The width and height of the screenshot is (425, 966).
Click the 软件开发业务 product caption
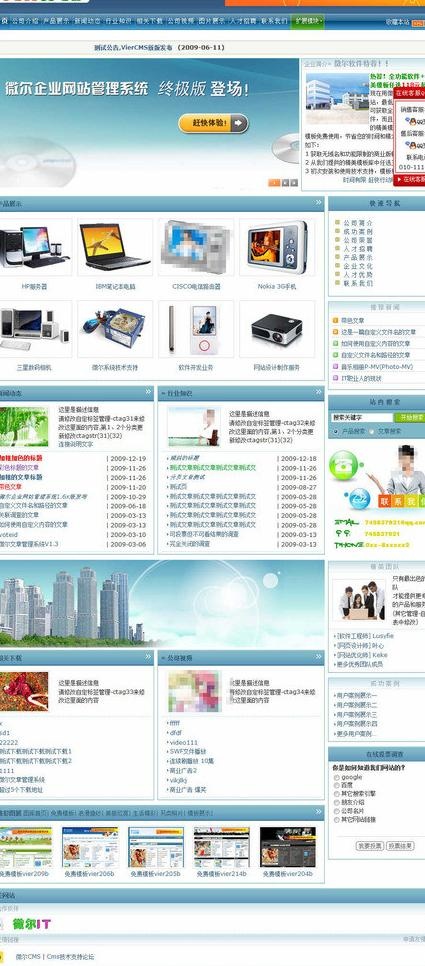[x=196, y=367]
